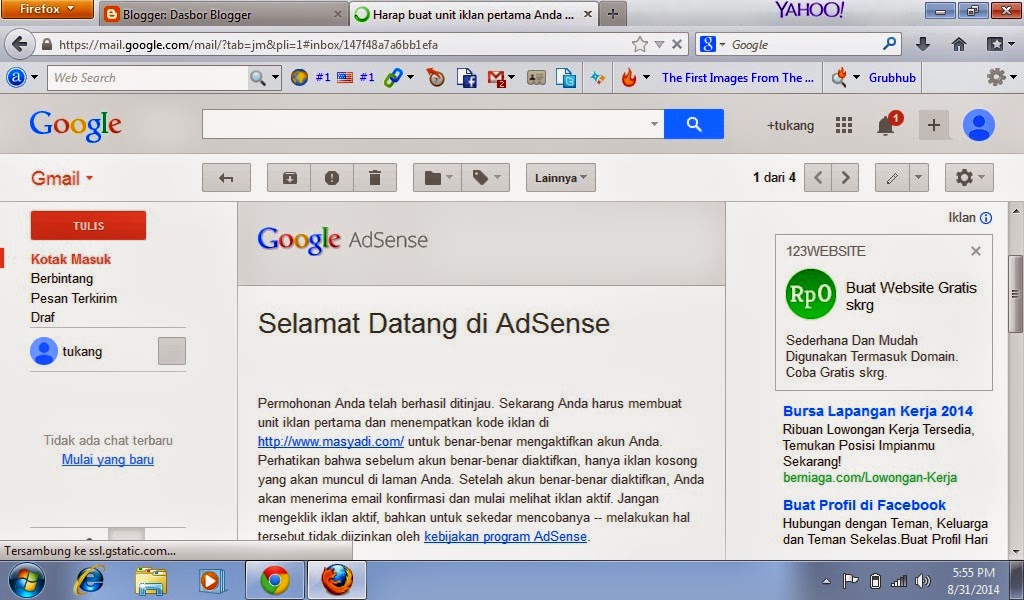Return to inbox with back arrow button
The height and width of the screenshot is (600, 1024).
click(x=226, y=178)
